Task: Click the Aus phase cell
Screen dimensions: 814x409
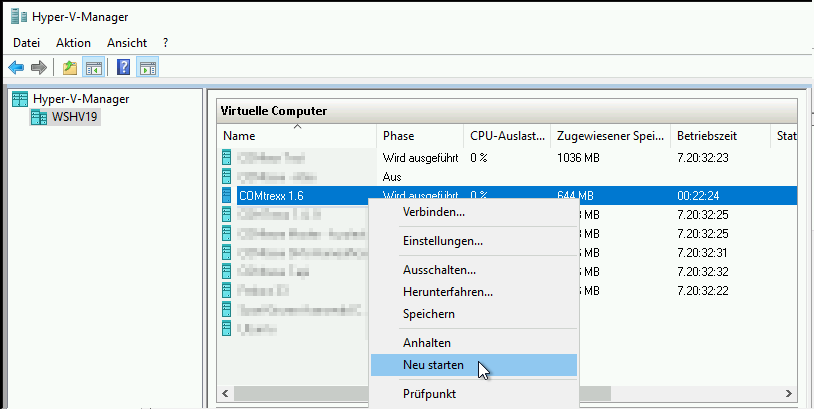Action: click(x=392, y=176)
